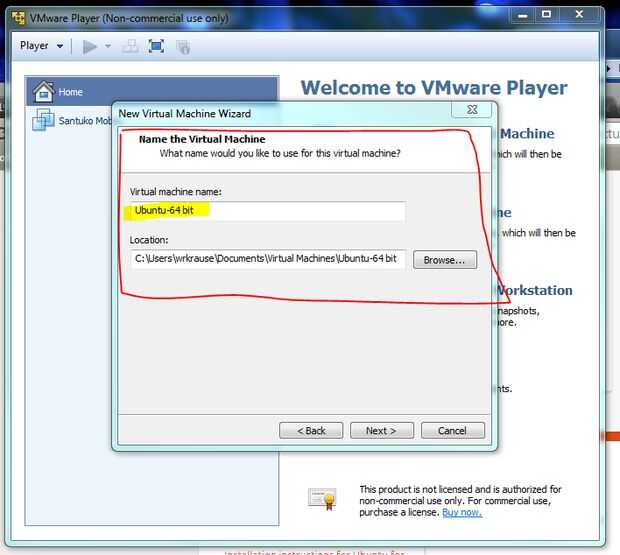
Task: Follow the Buy now. link
Action: (462, 513)
